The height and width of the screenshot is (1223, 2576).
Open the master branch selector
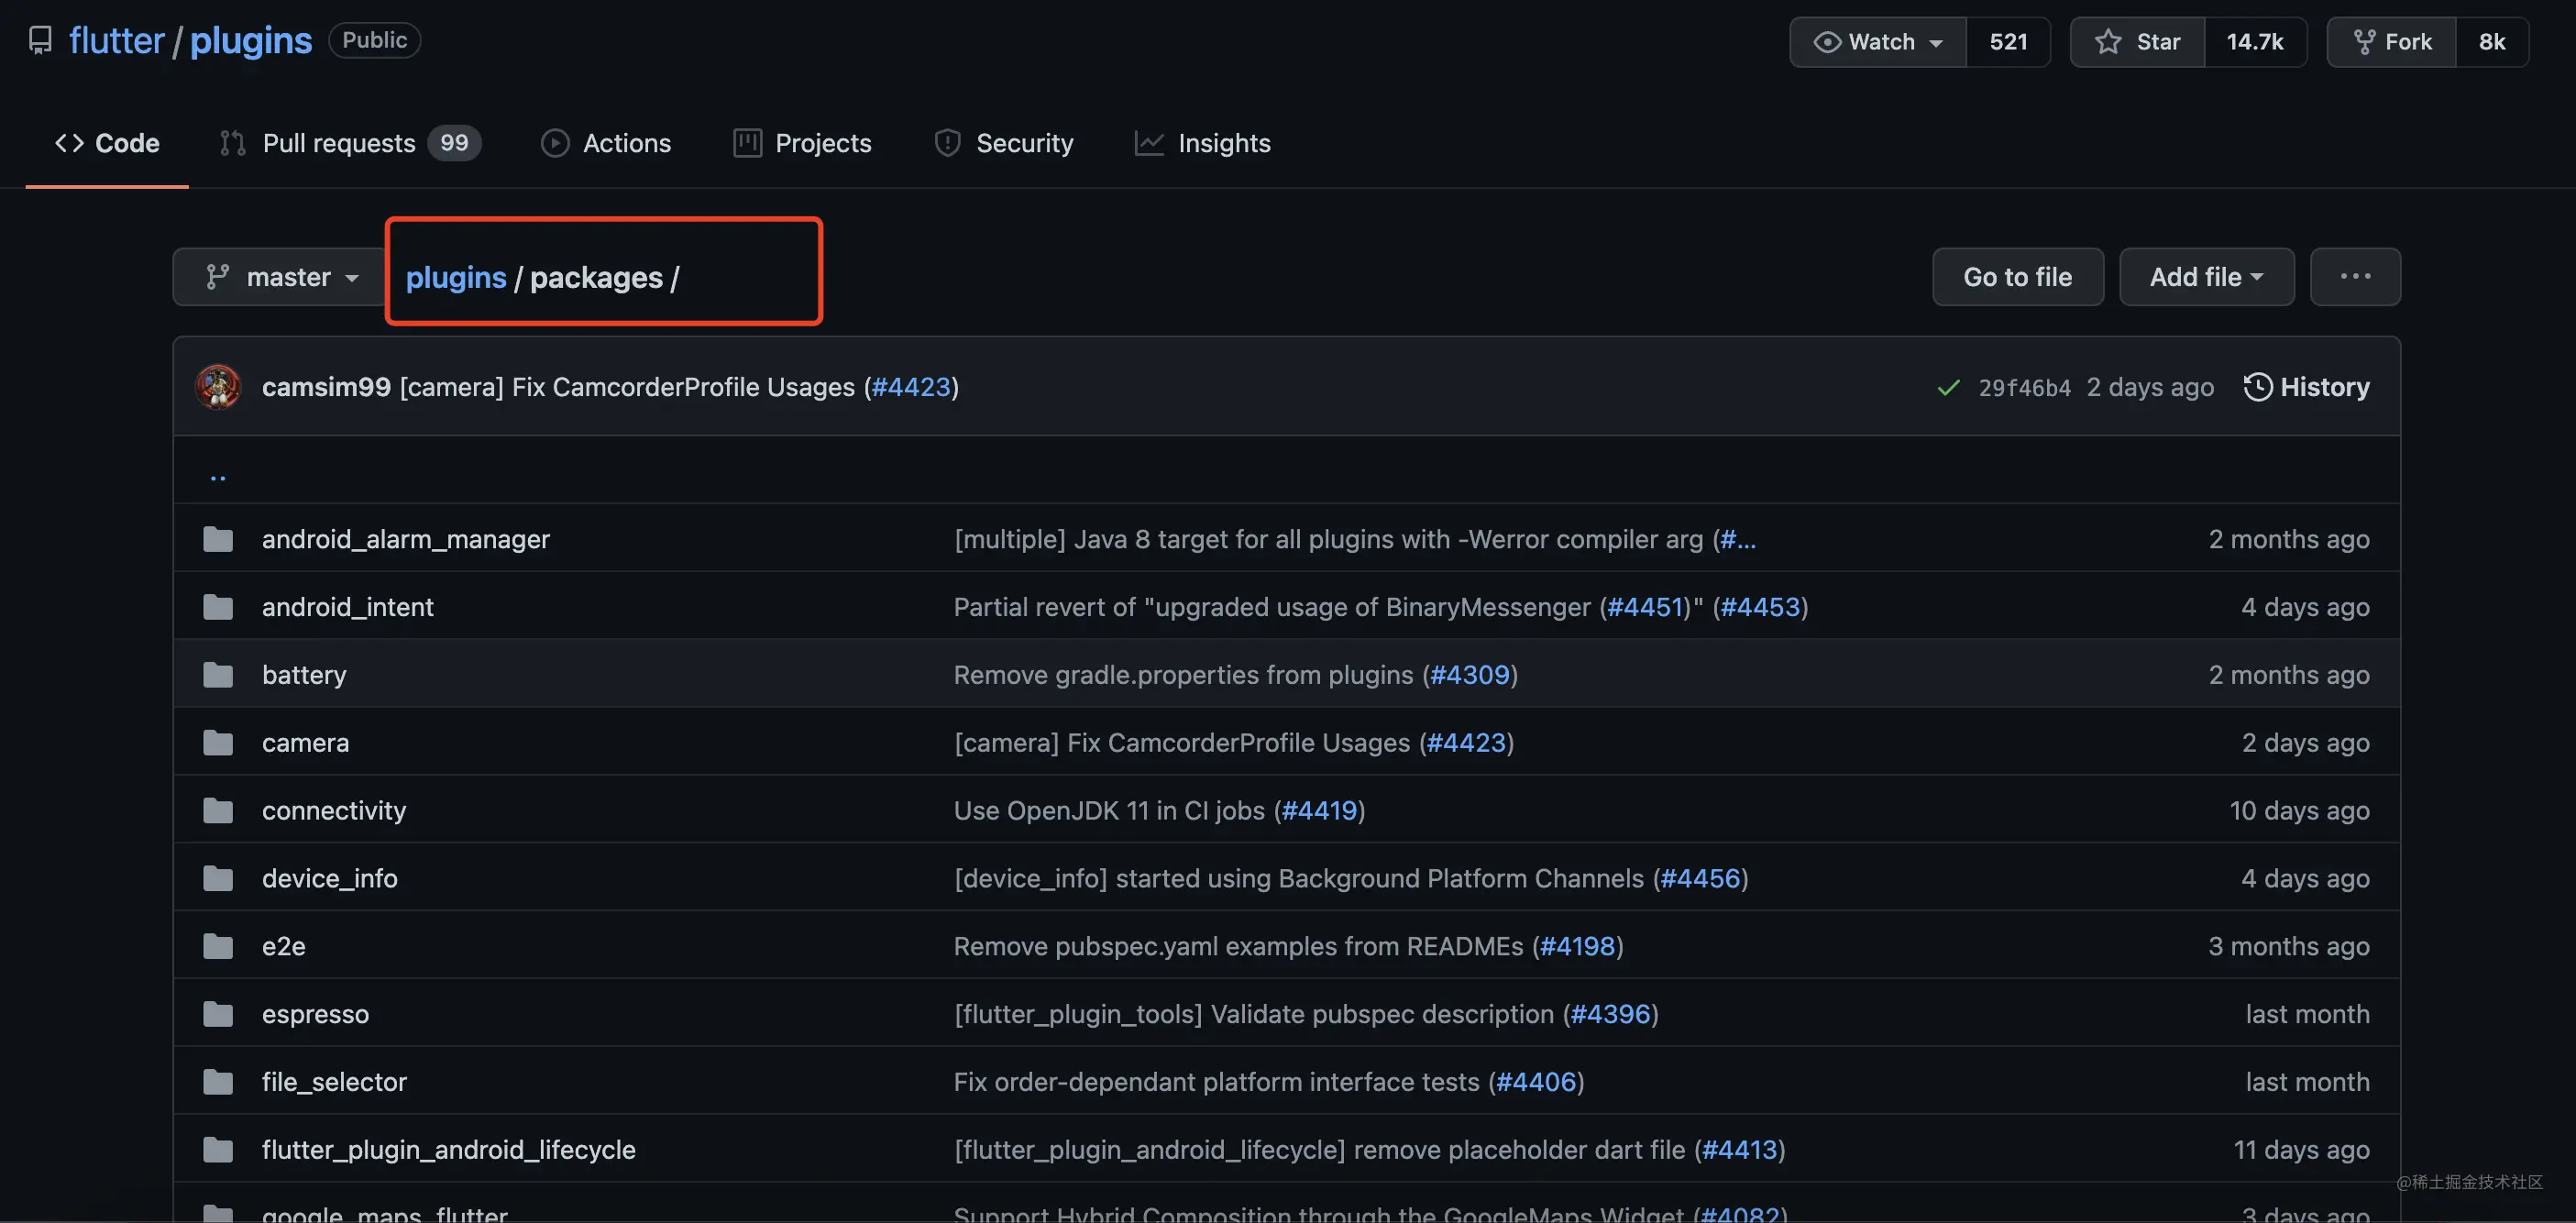(280, 277)
